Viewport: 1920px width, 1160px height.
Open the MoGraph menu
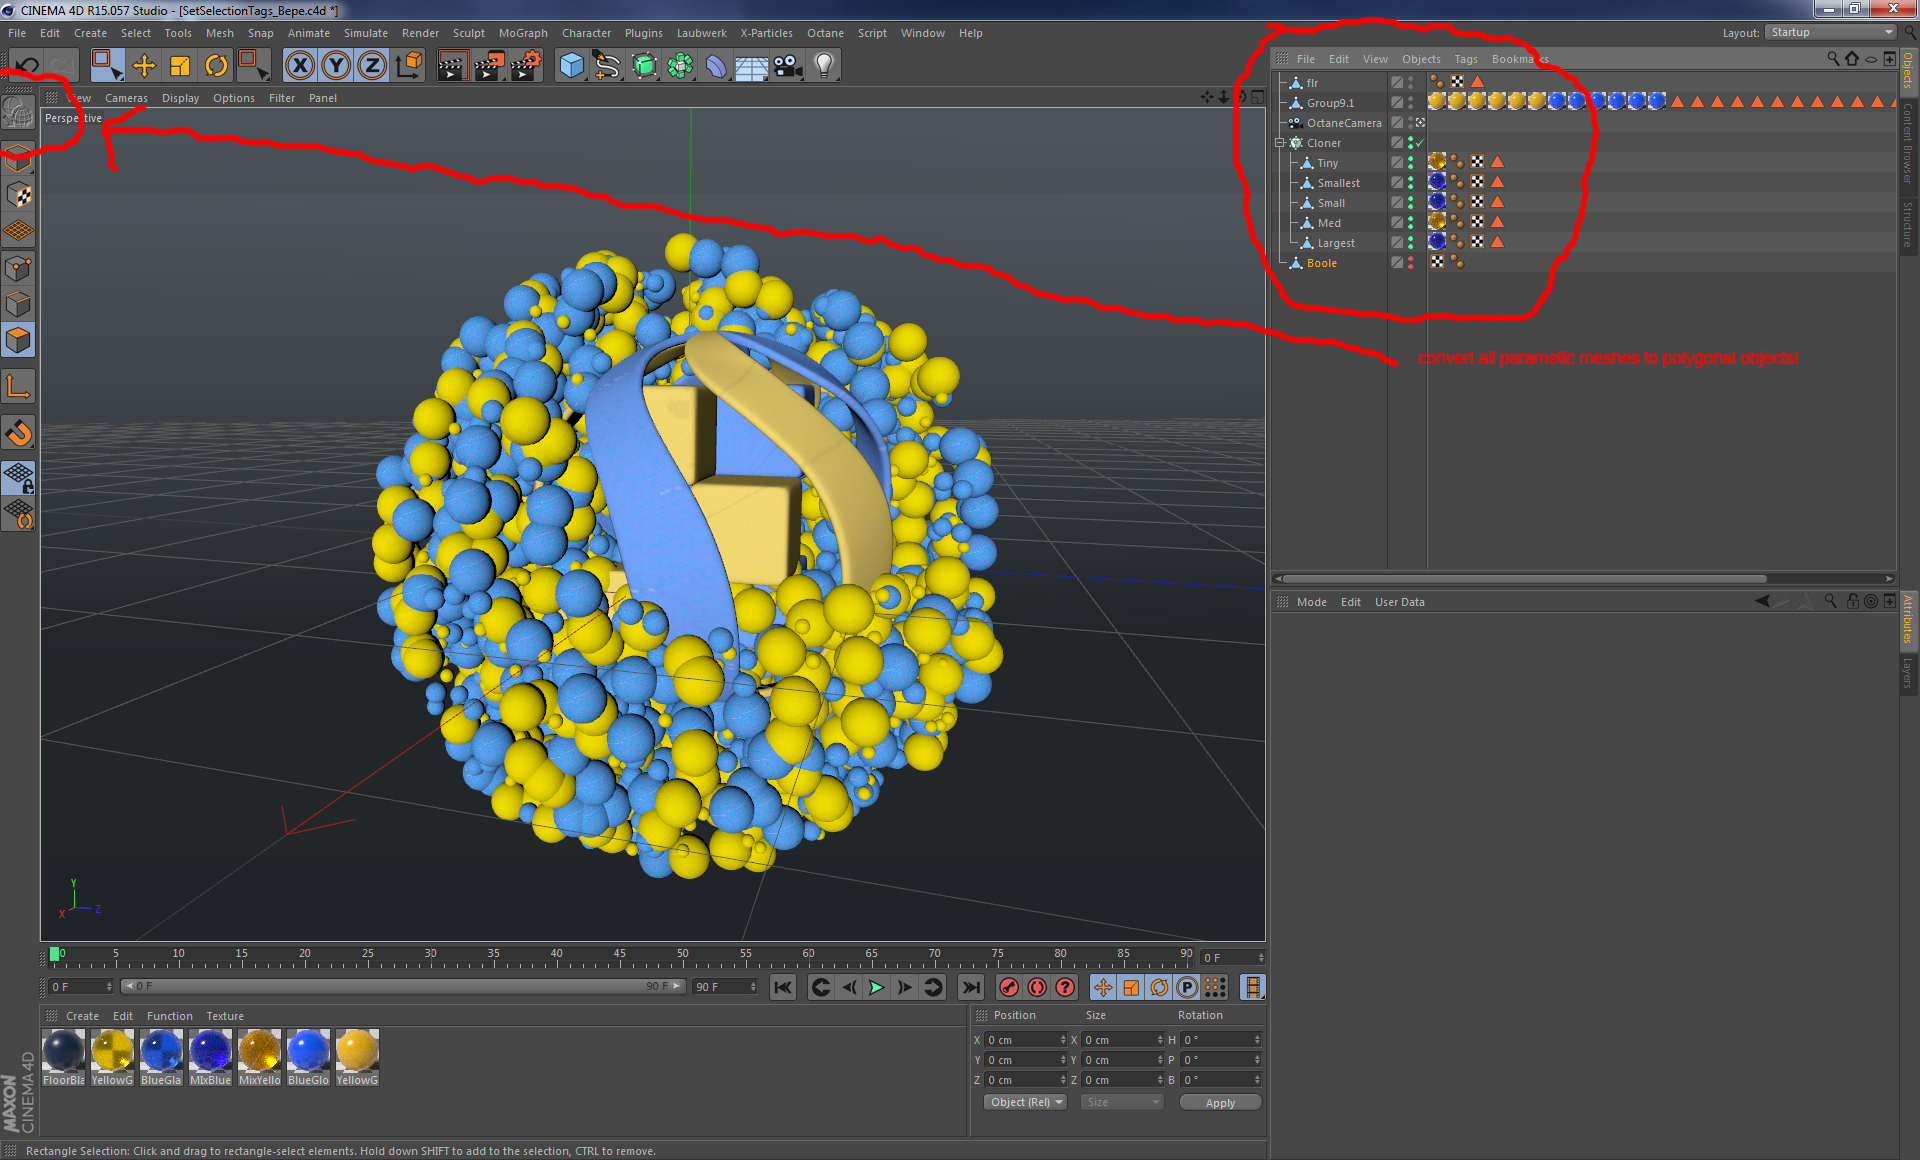point(523,33)
